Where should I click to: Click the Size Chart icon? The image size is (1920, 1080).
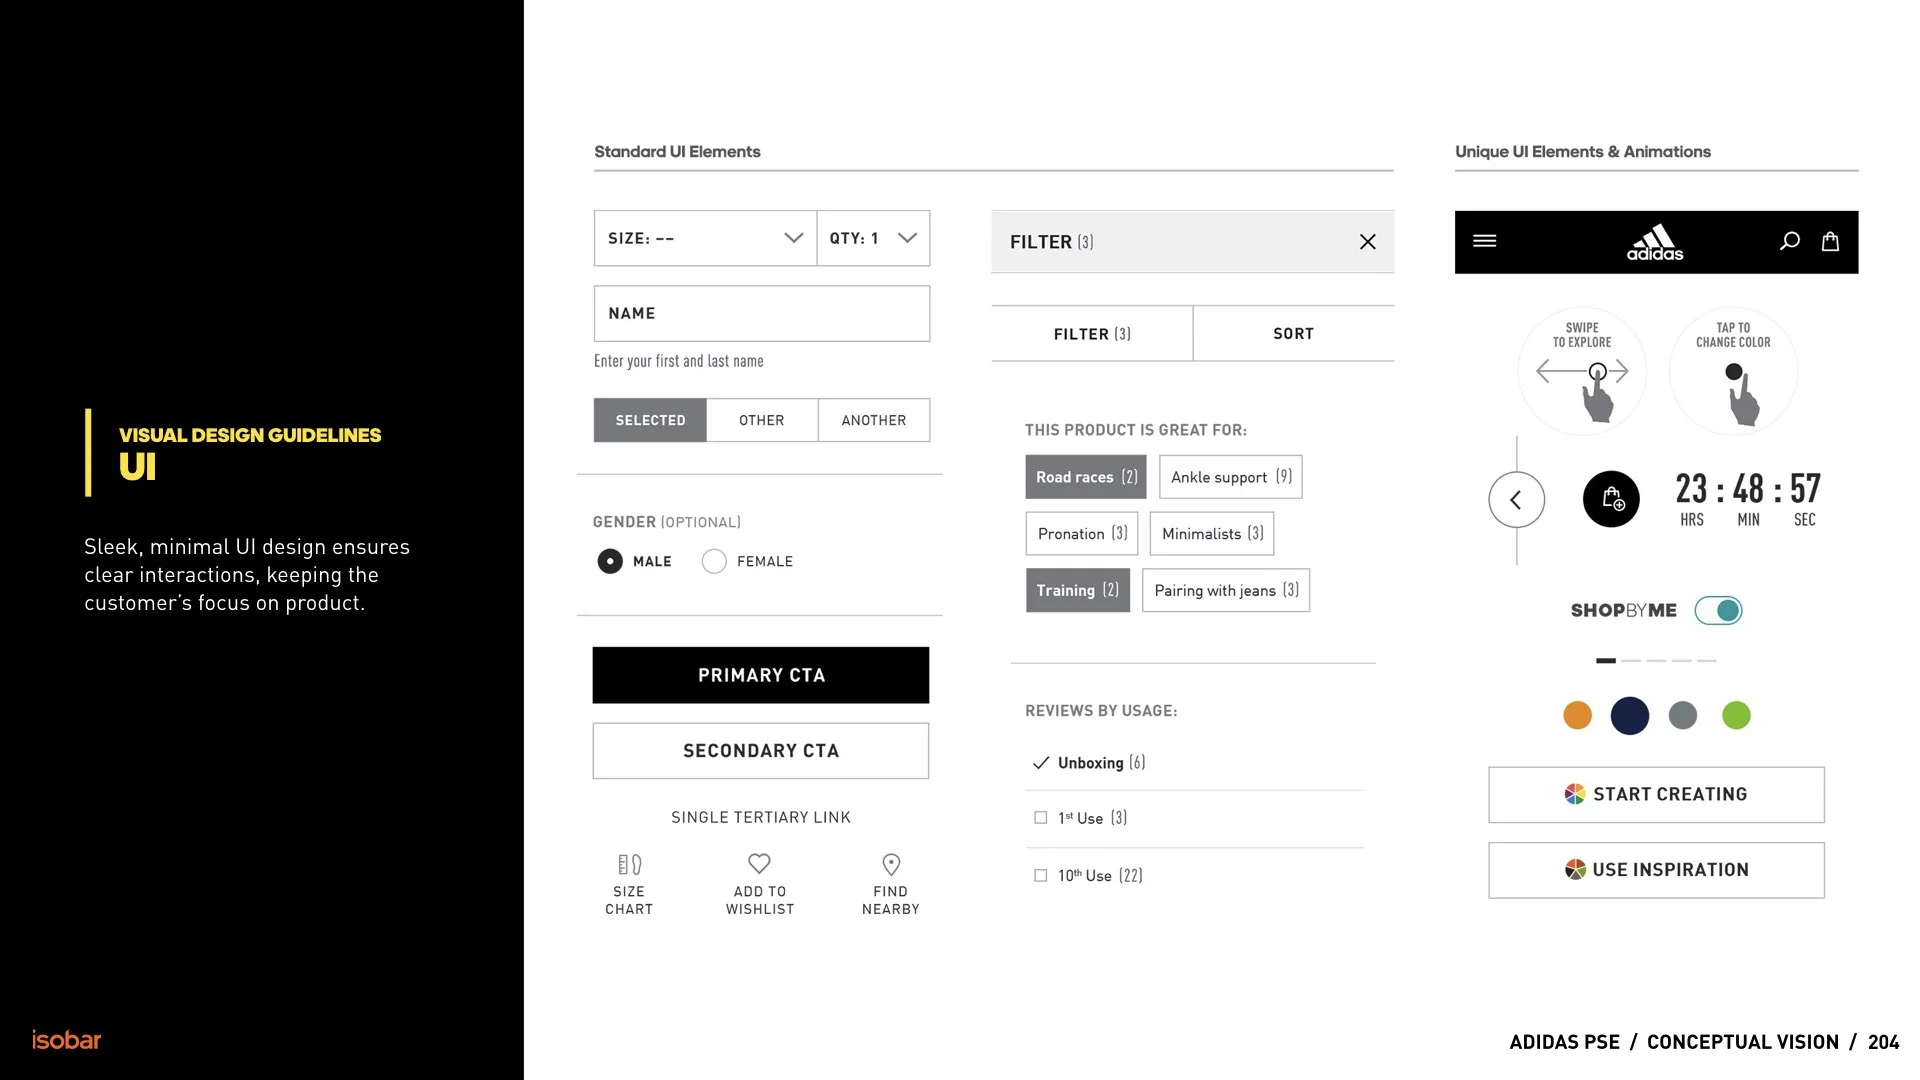point(629,865)
